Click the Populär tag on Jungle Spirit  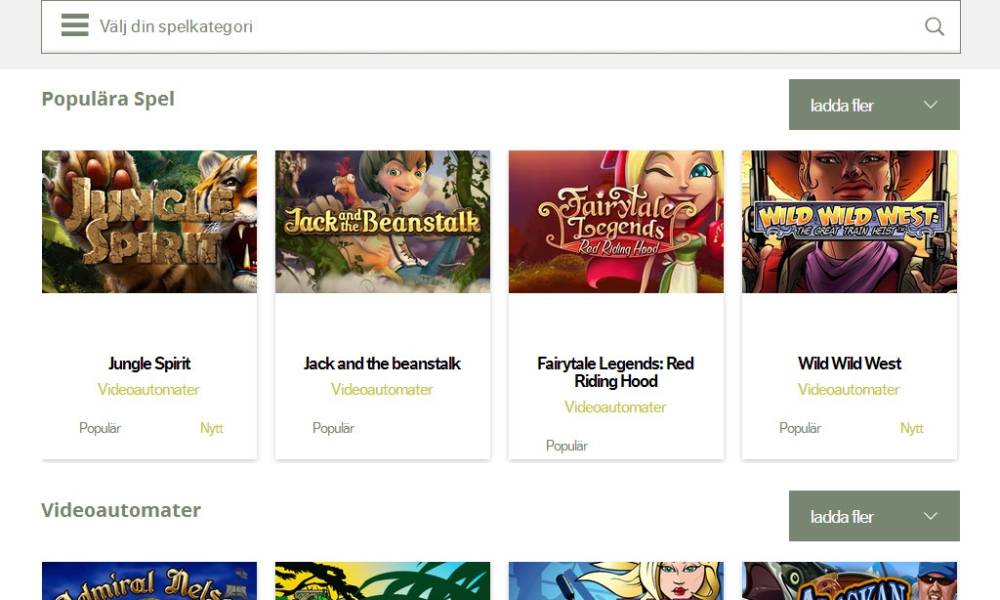[99, 428]
